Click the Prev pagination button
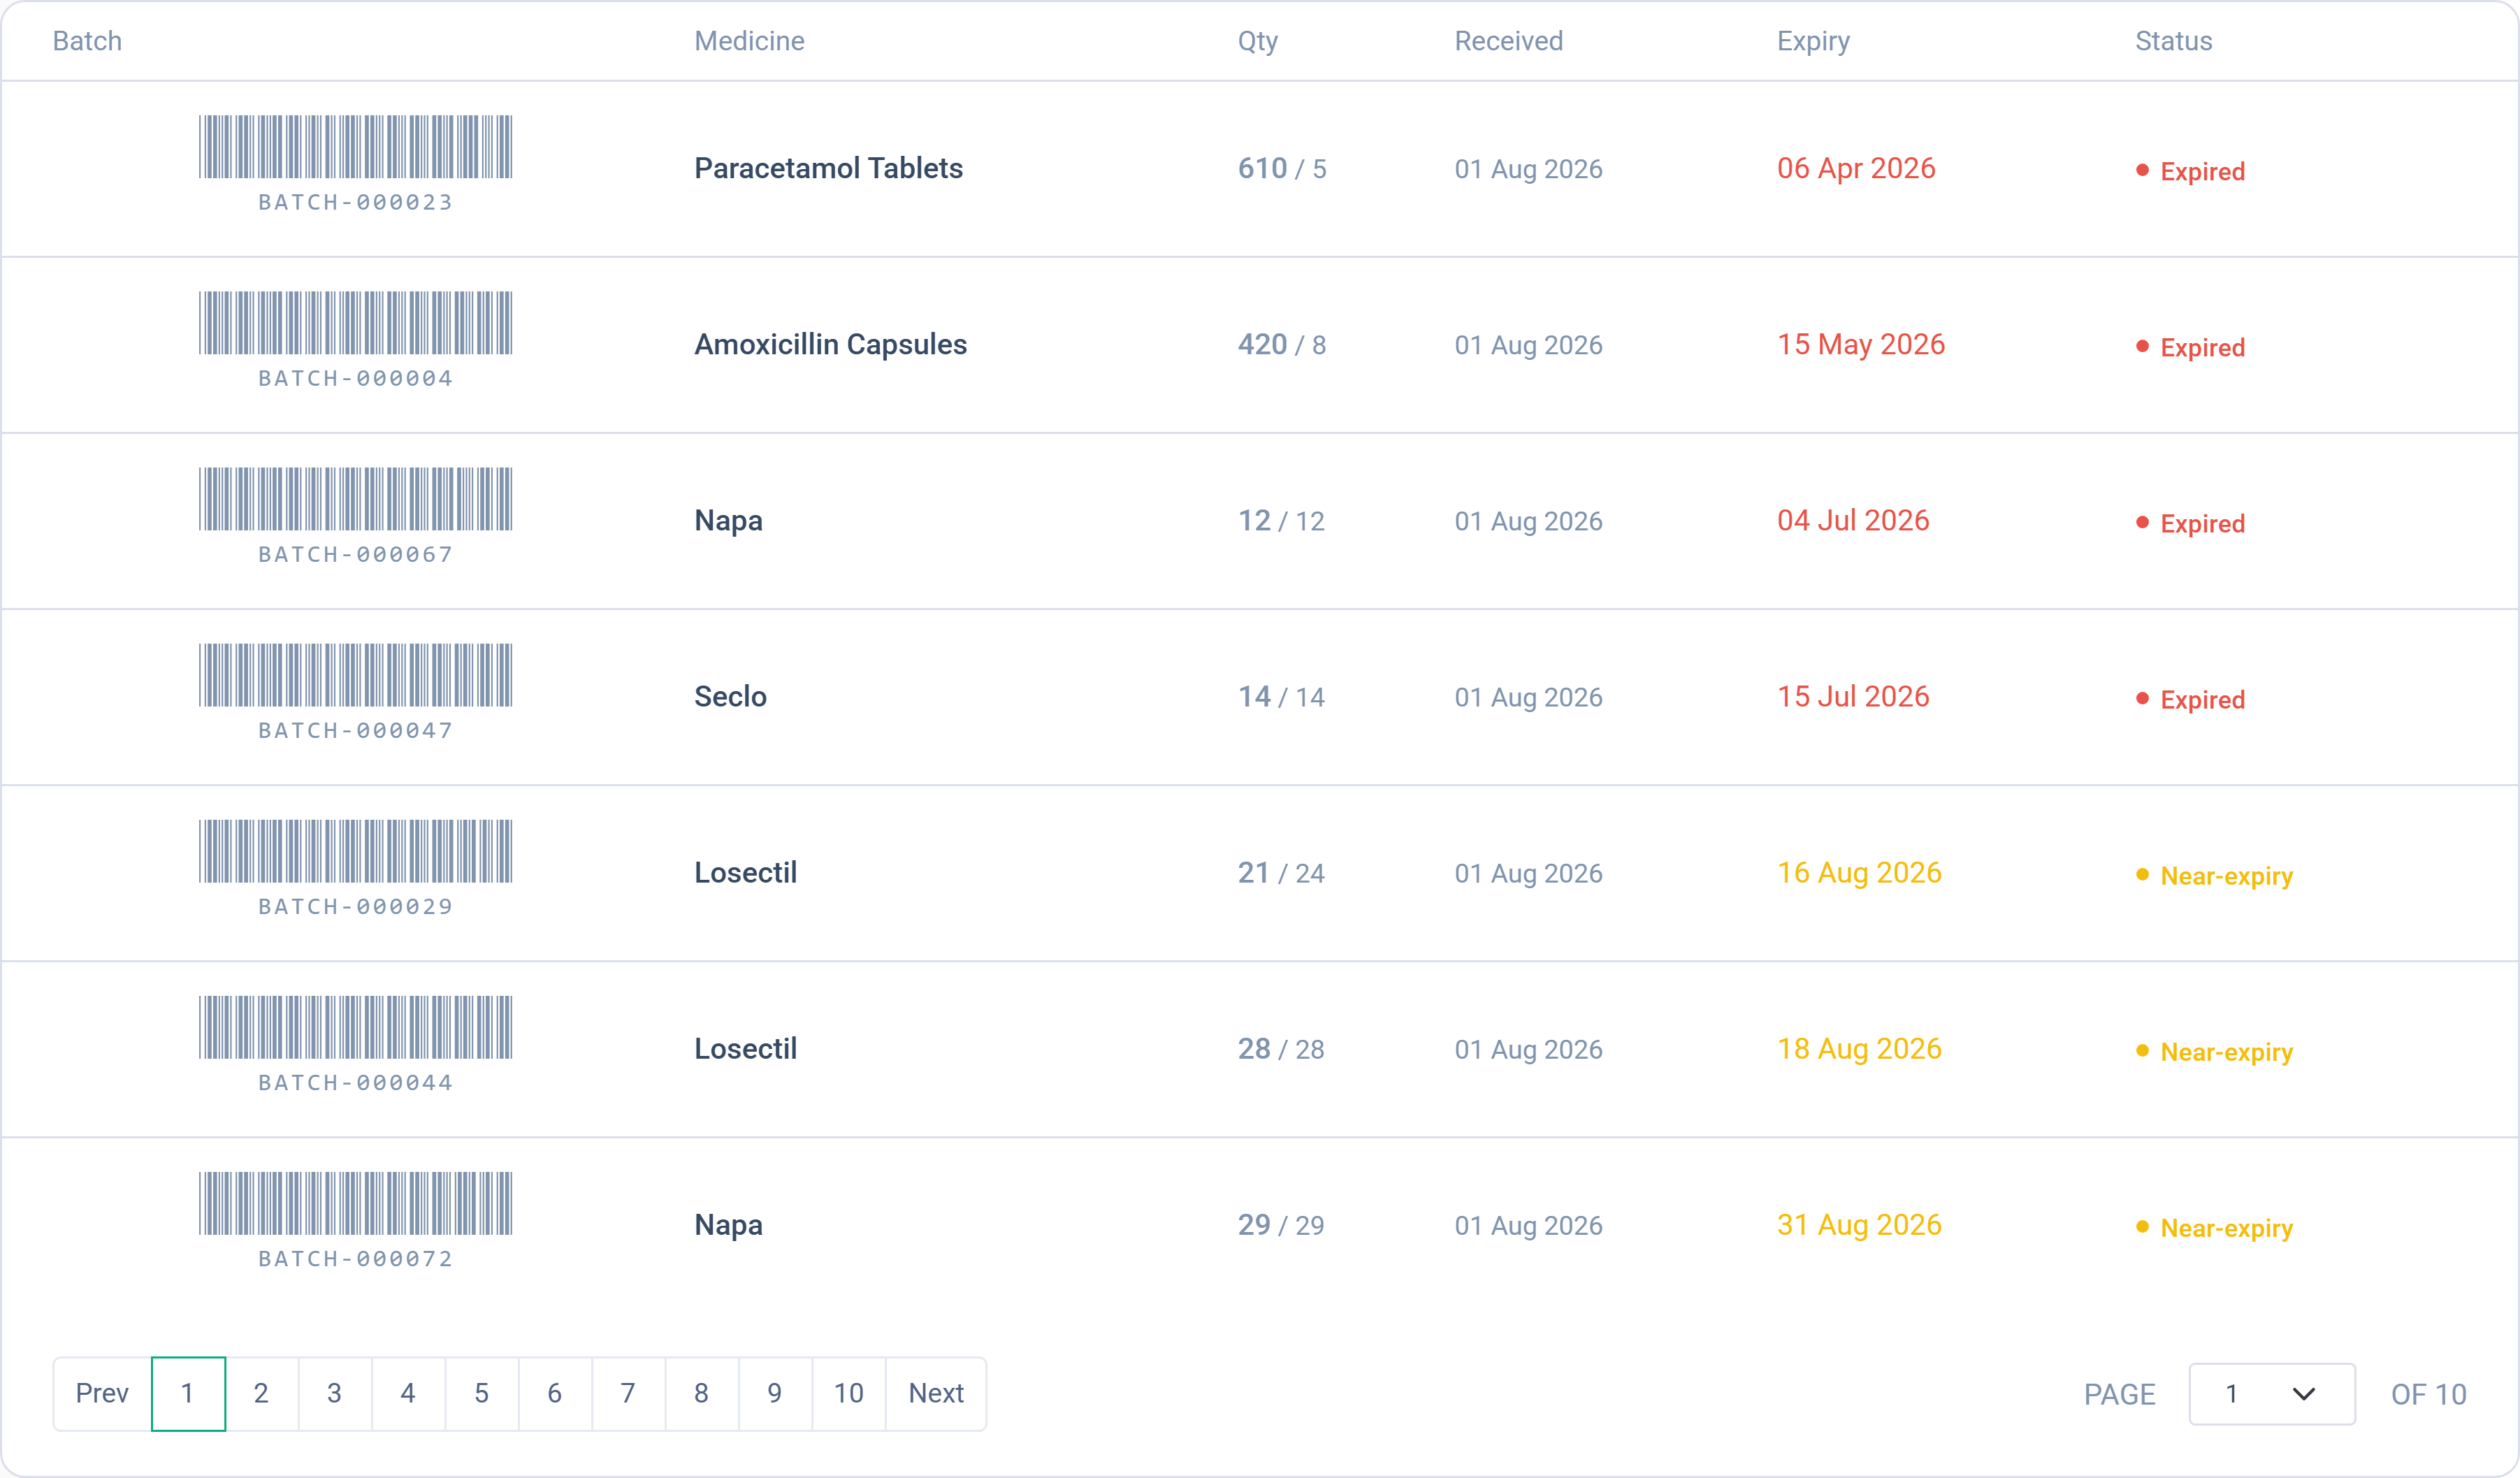The height and width of the screenshot is (1478, 2520). coord(102,1393)
